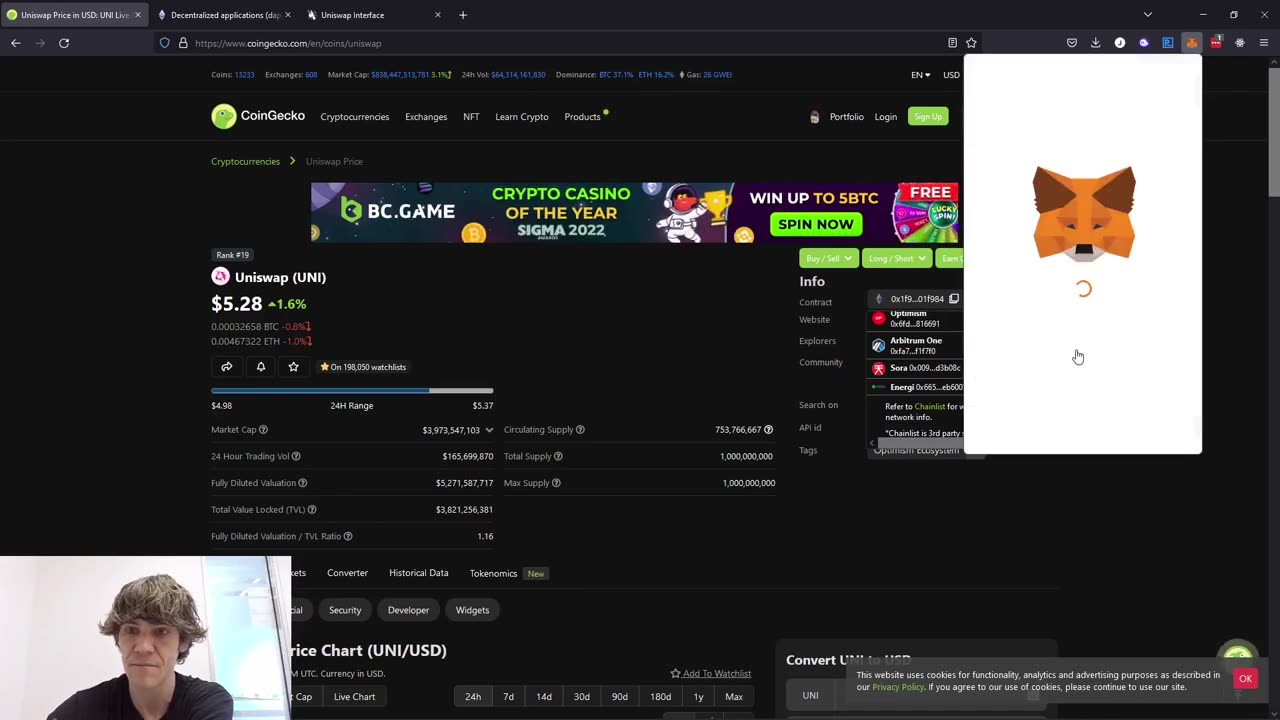Click the bookmark star in address bar

pyautogui.click(x=971, y=43)
